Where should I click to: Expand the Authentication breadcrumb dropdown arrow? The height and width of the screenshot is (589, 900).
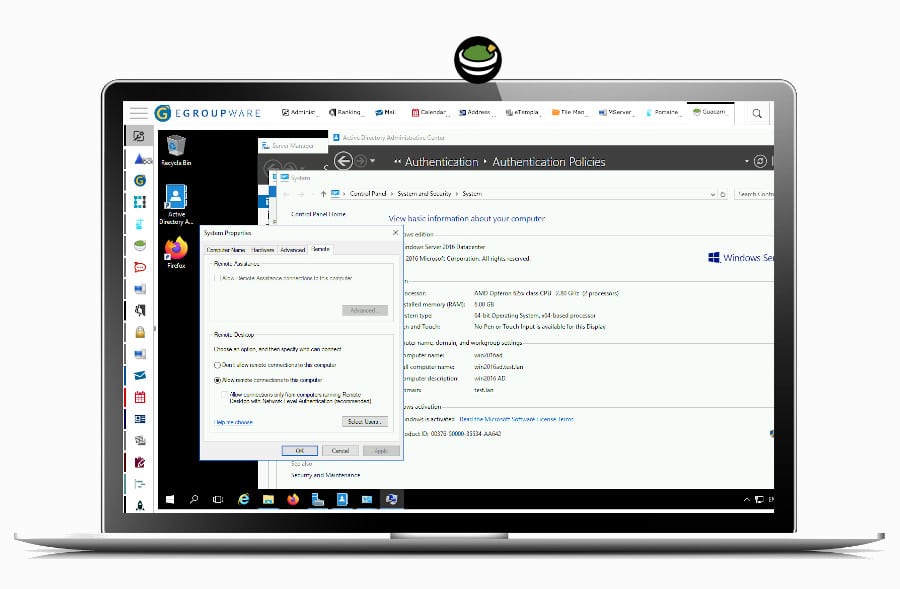485,162
